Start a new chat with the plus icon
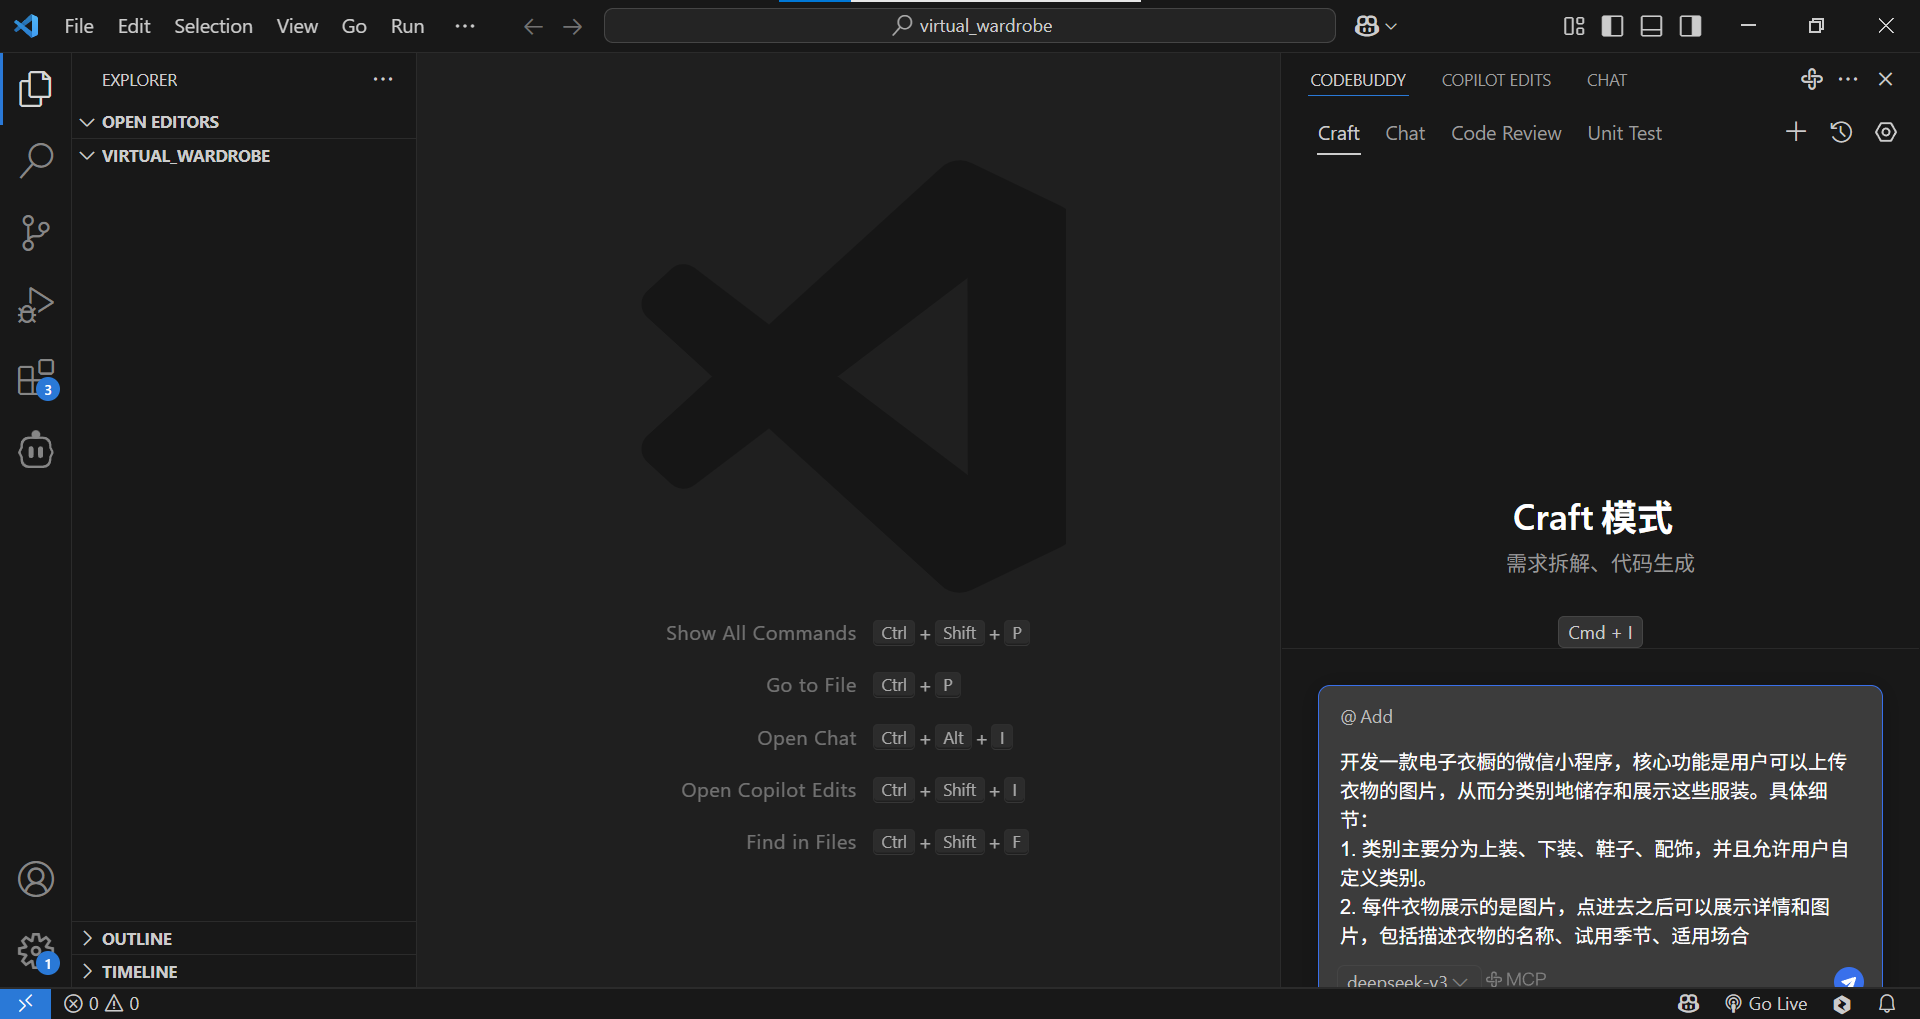The width and height of the screenshot is (1920, 1019). [x=1796, y=131]
